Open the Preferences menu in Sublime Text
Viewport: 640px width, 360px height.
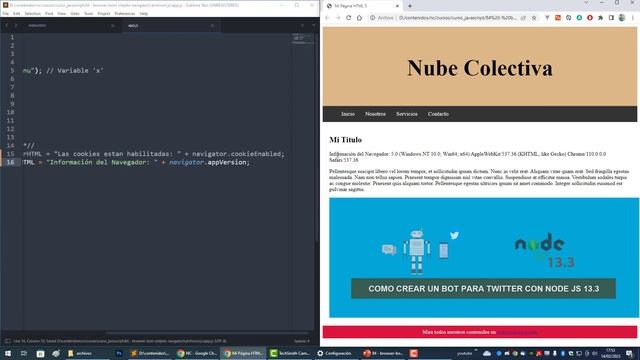pyautogui.click(x=124, y=13)
